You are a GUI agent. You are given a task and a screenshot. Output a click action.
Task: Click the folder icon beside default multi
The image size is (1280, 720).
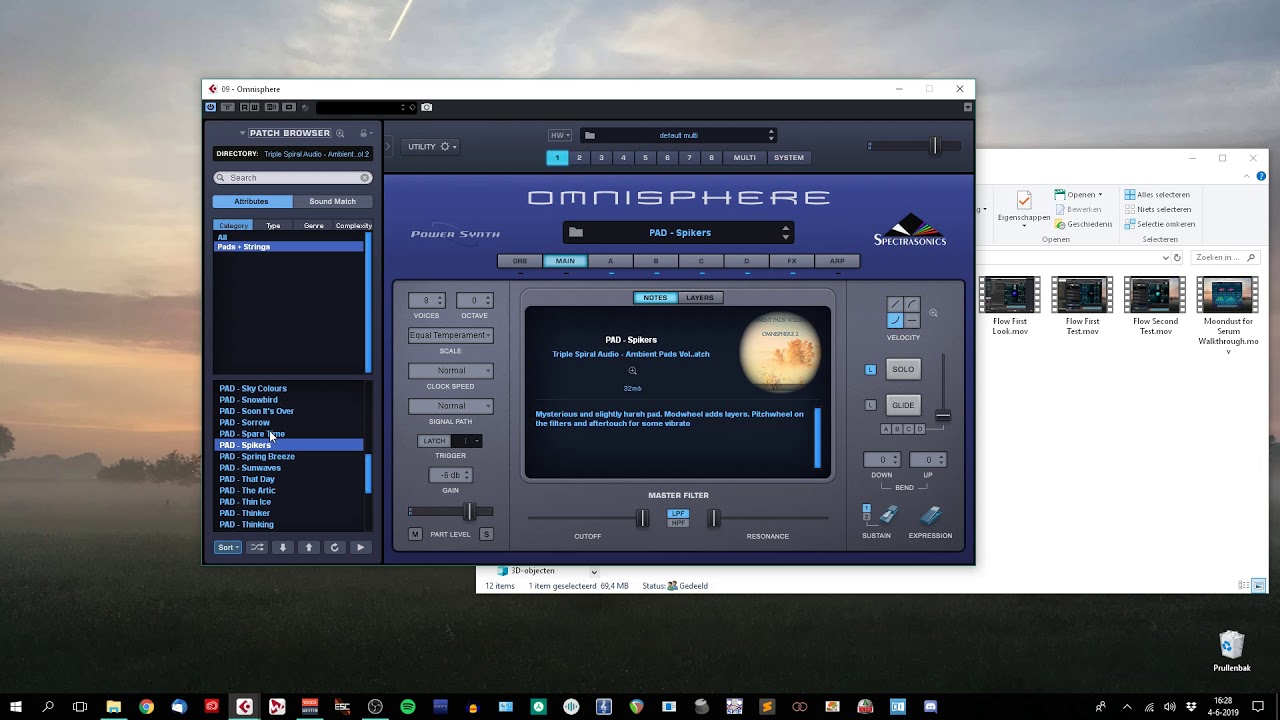coord(590,135)
